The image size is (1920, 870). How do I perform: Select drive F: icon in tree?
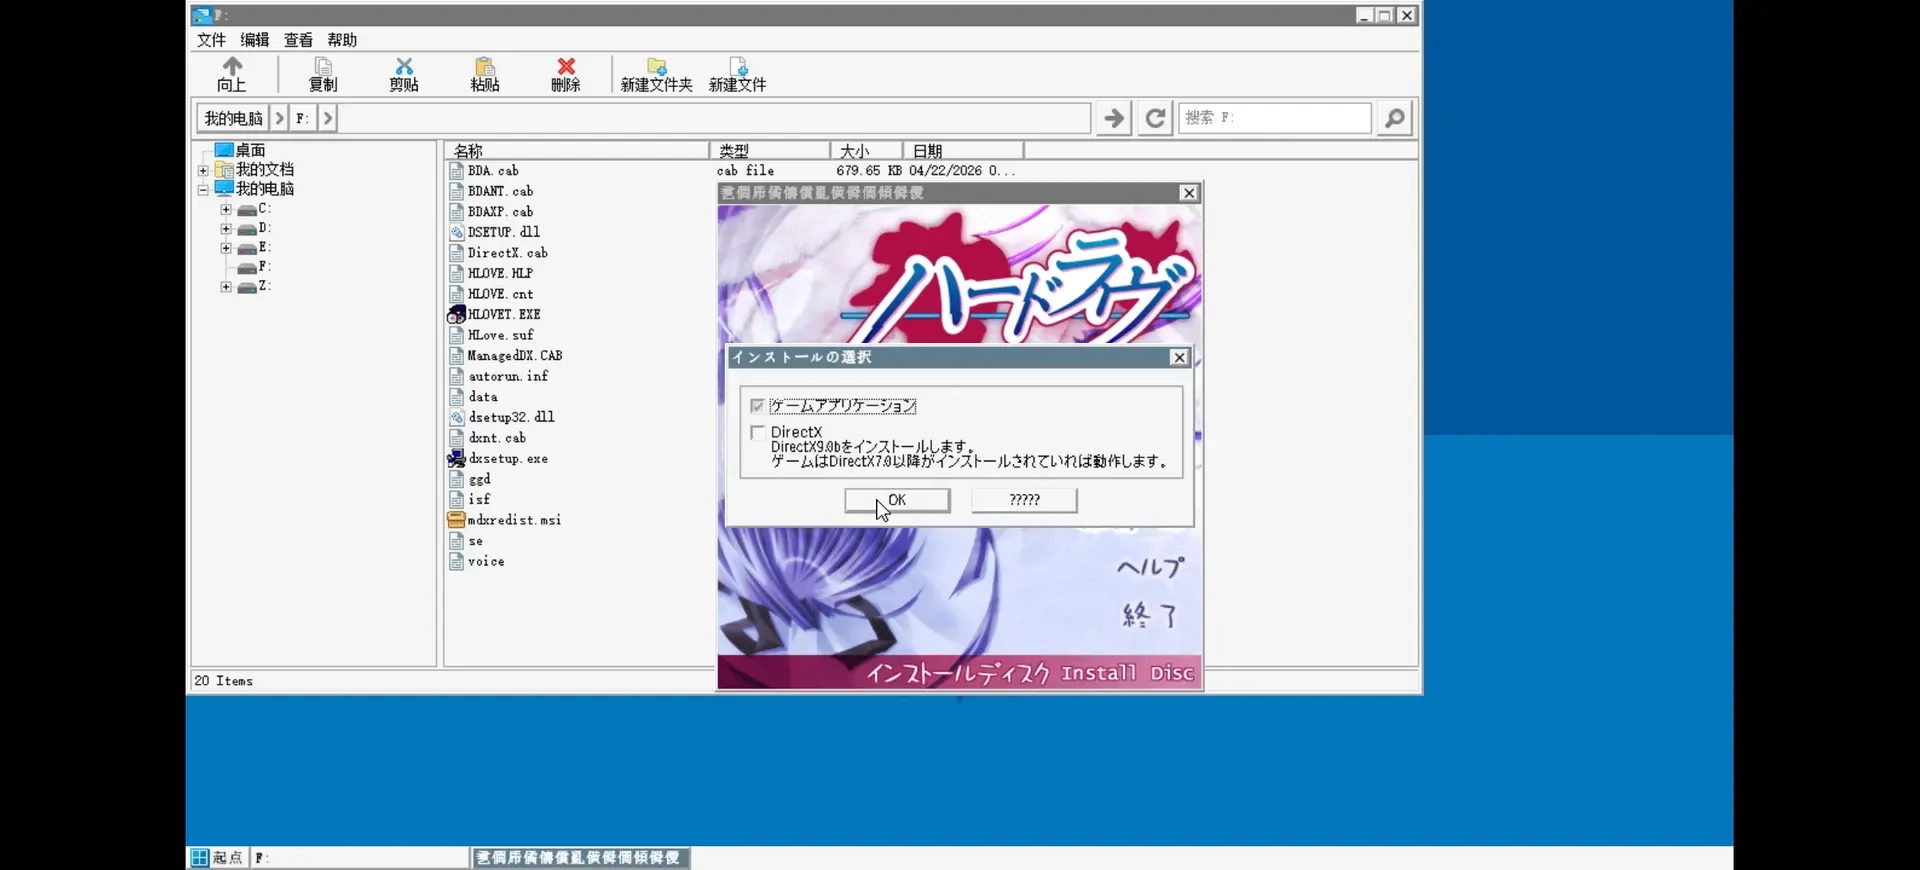coord(247,268)
